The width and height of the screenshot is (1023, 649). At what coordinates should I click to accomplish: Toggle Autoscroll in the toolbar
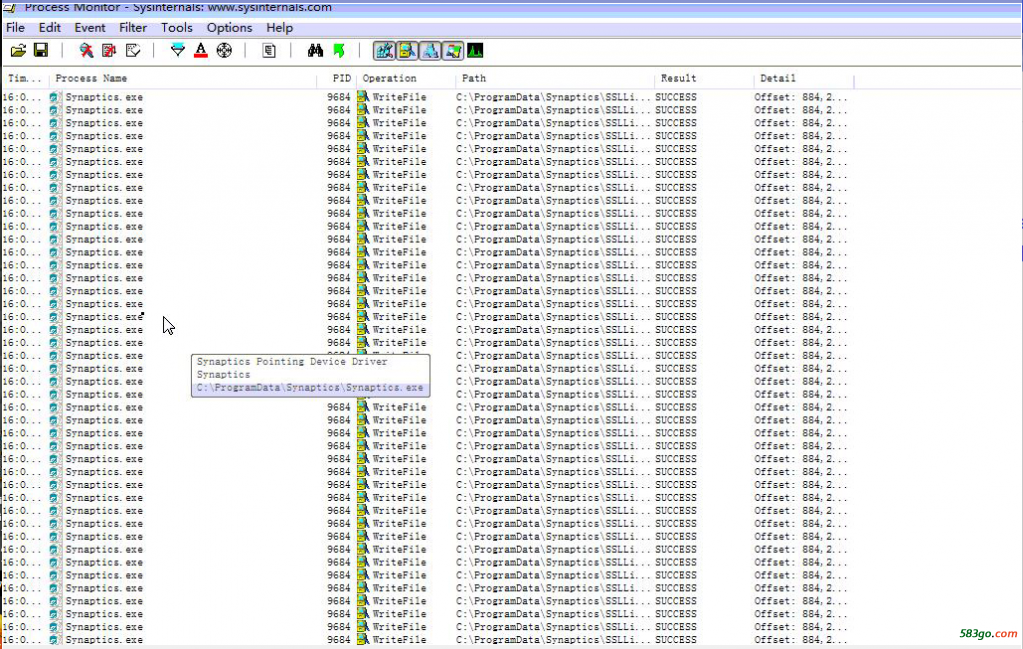tap(109, 50)
